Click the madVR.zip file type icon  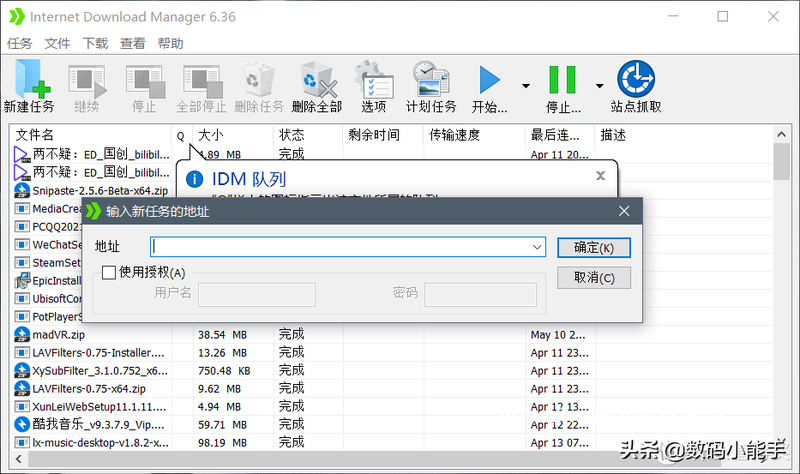pyautogui.click(x=22, y=335)
